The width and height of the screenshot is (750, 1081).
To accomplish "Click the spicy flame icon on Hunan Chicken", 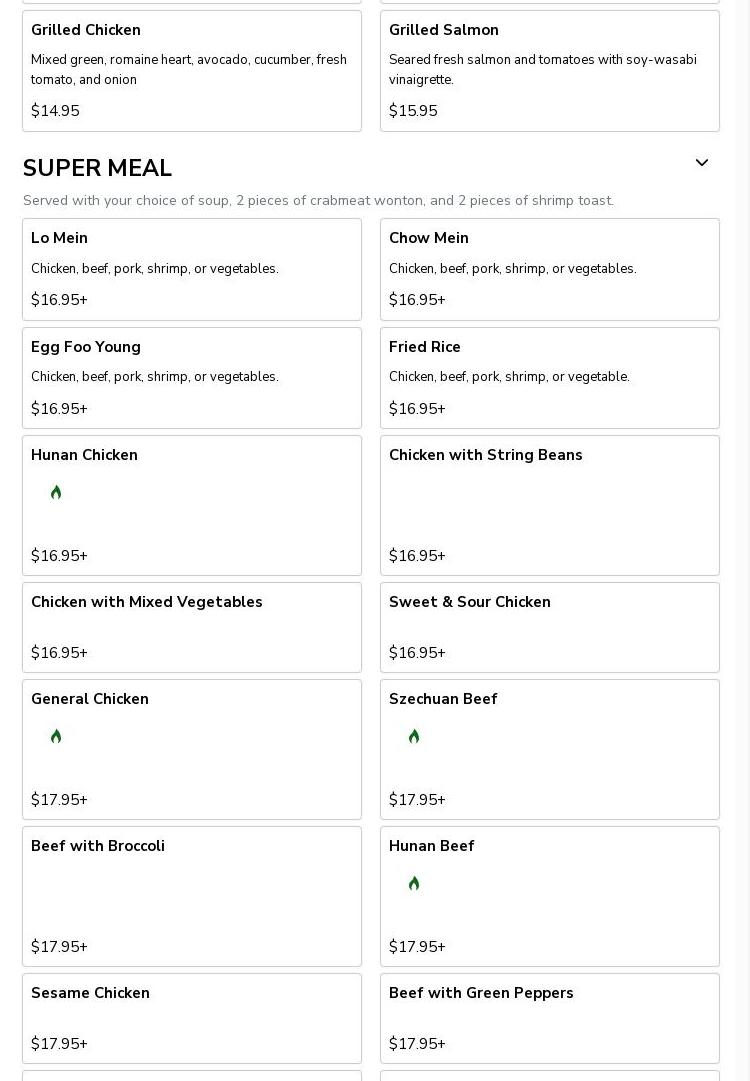I will [x=56, y=492].
